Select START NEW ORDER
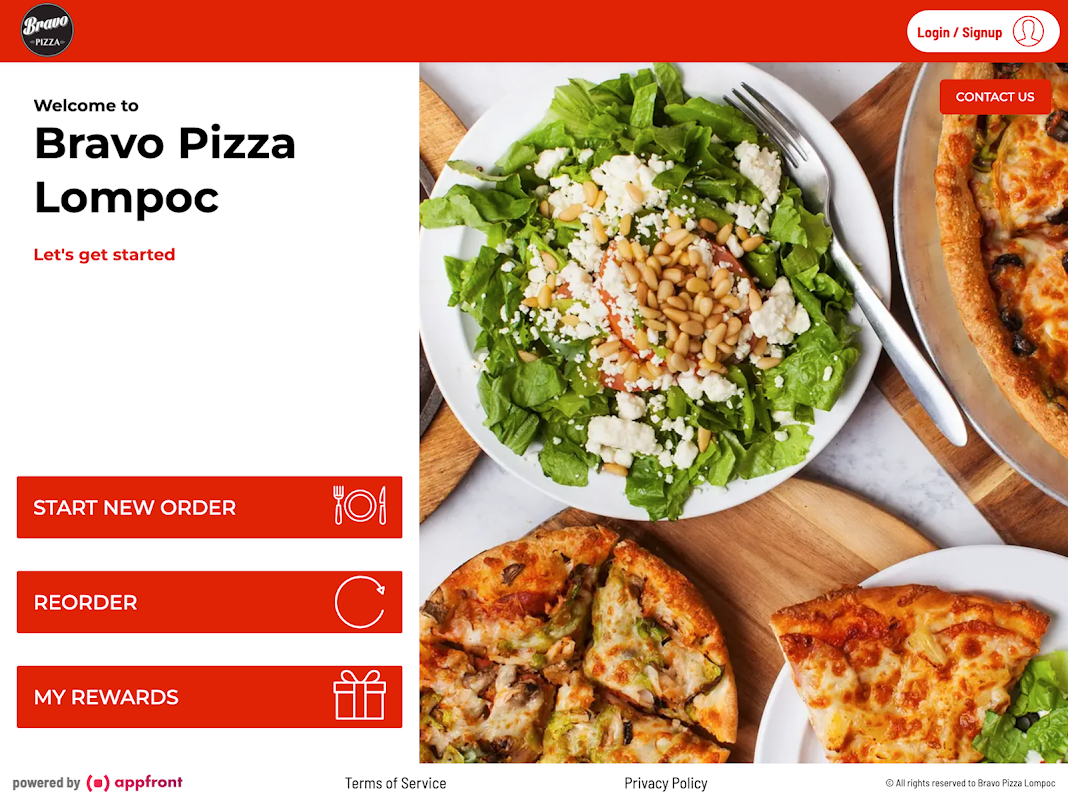The width and height of the screenshot is (1068, 800). 209,507
